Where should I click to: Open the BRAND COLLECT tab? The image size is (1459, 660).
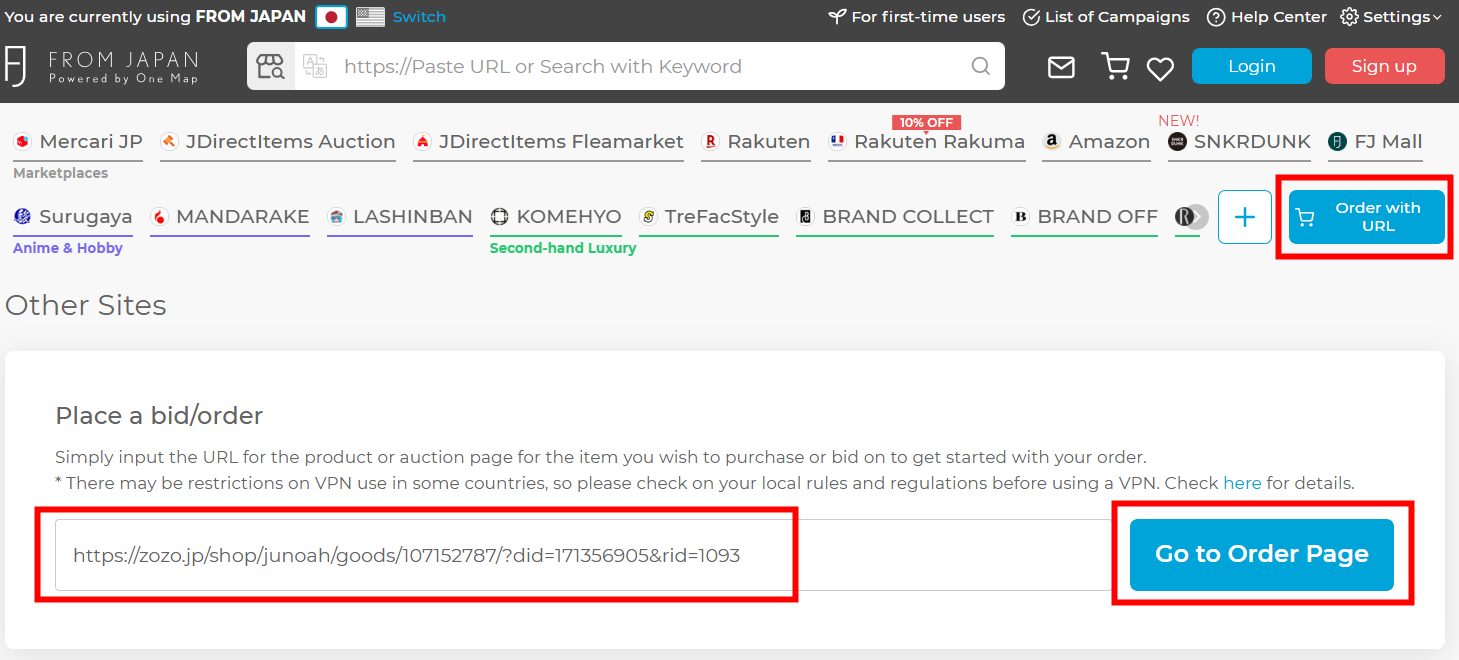point(895,217)
